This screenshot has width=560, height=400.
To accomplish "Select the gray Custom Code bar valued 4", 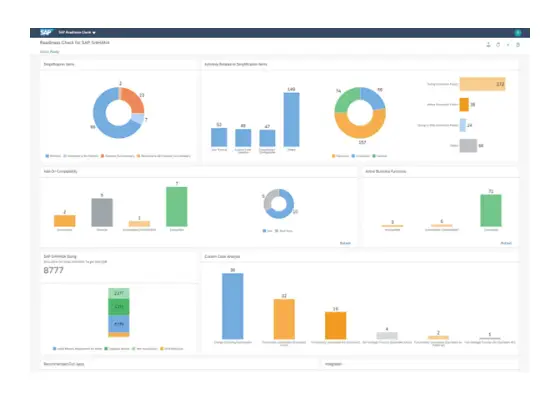I will [x=387, y=335].
